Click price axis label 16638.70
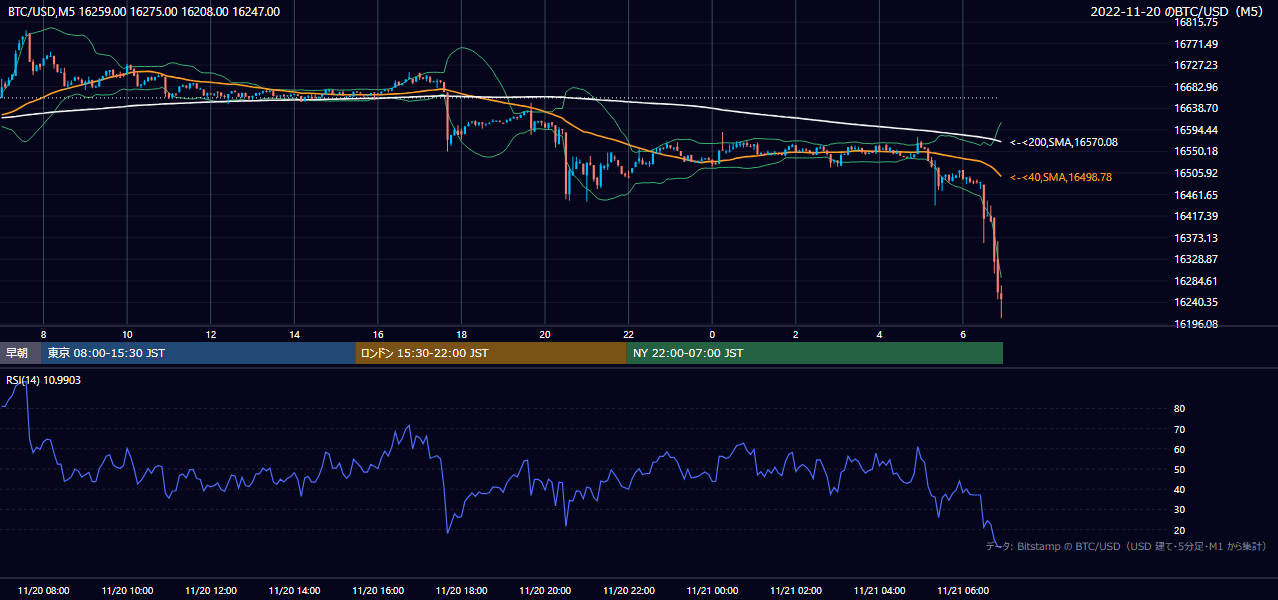 click(x=1195, y=108)
